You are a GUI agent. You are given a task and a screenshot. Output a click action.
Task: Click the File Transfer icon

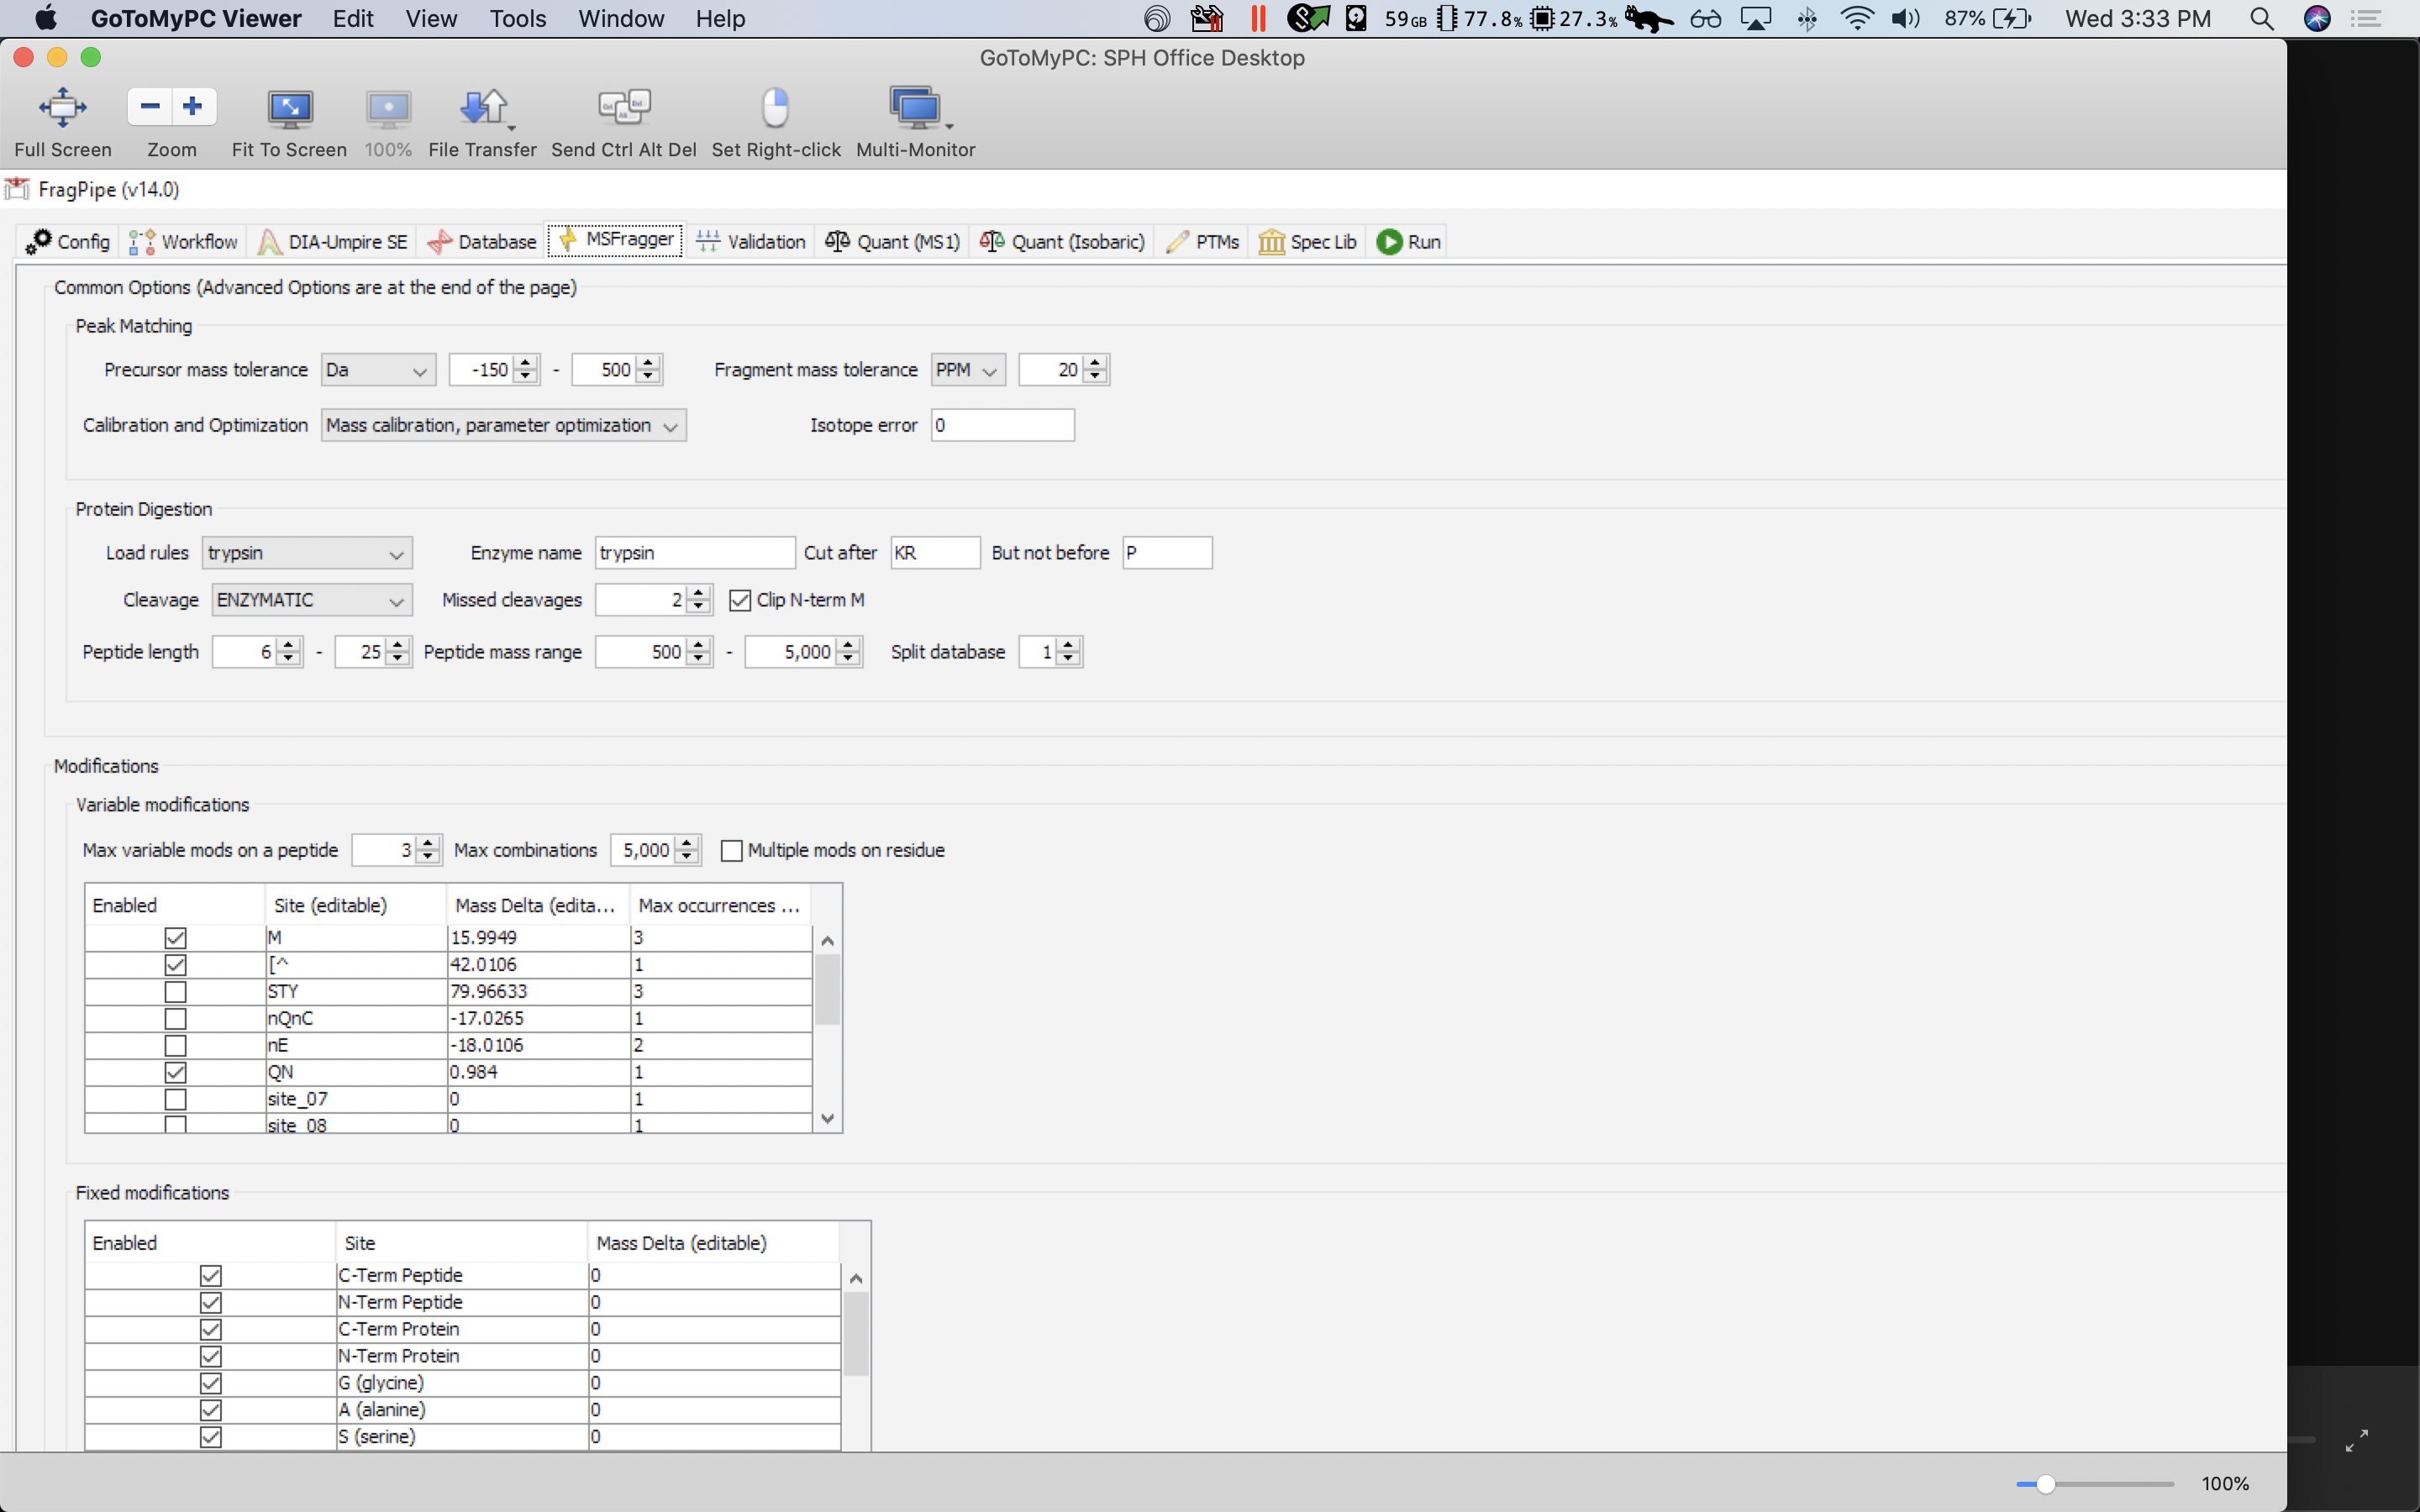tap(482, 107)
